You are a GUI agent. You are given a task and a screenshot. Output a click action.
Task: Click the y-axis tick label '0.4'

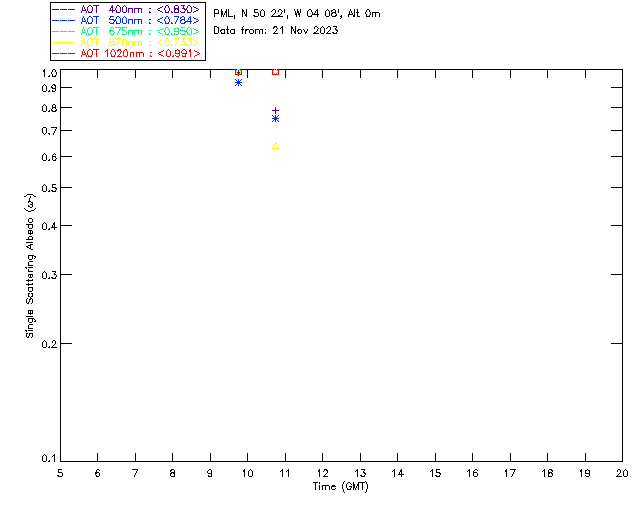(49, 226)
